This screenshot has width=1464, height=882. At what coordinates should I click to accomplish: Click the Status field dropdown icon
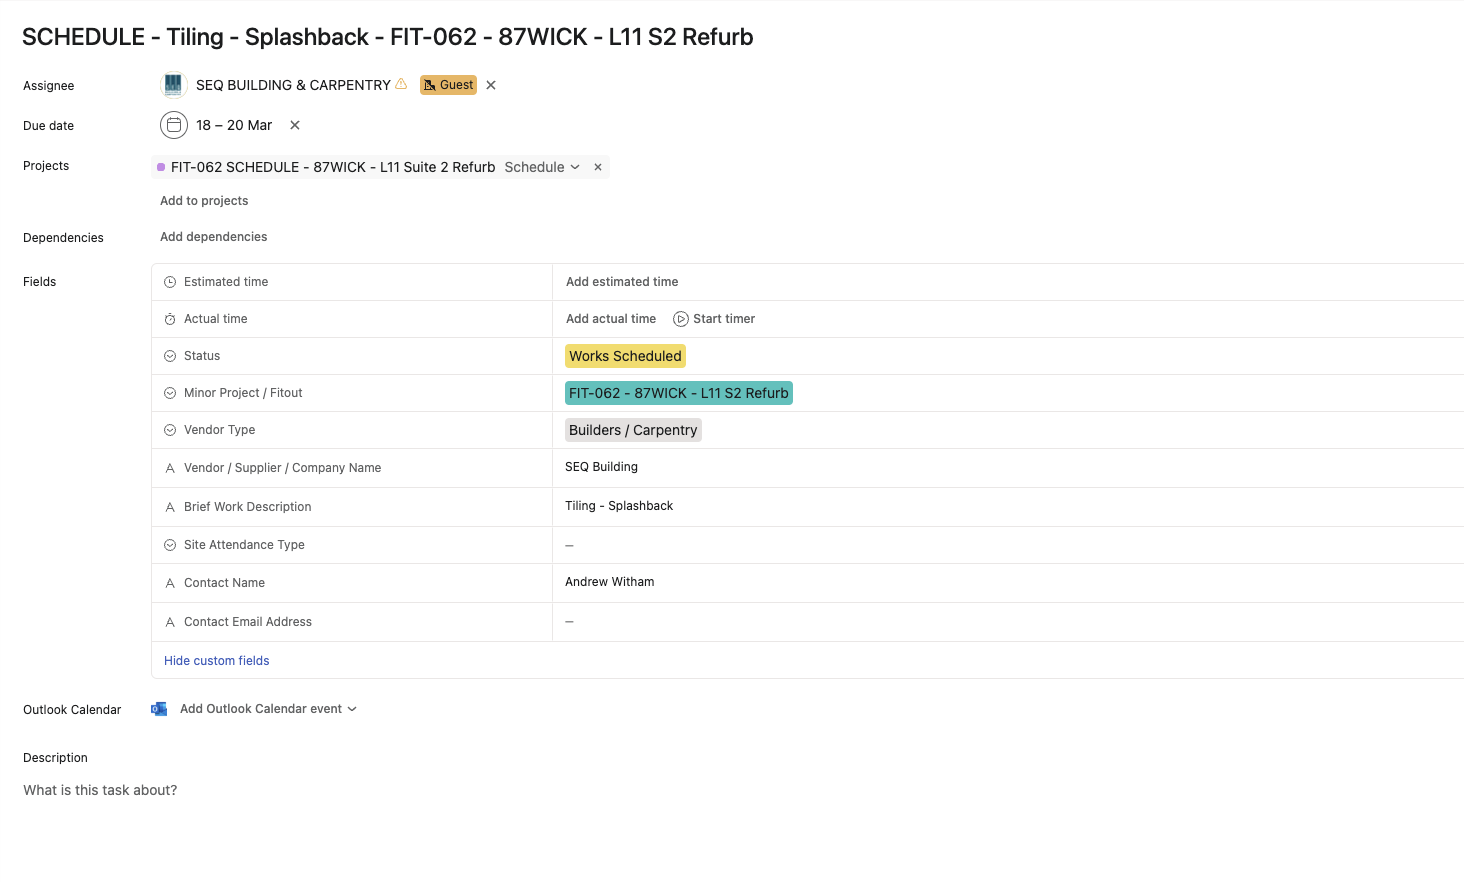click(x=170, y=356)
